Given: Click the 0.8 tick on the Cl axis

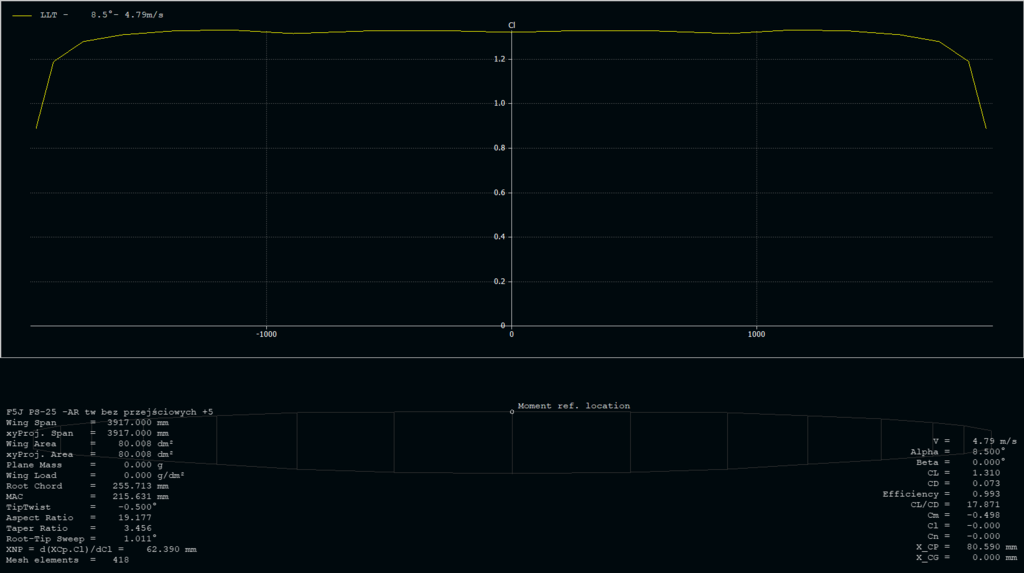Looking at the screenshot, I should (500, 148).
